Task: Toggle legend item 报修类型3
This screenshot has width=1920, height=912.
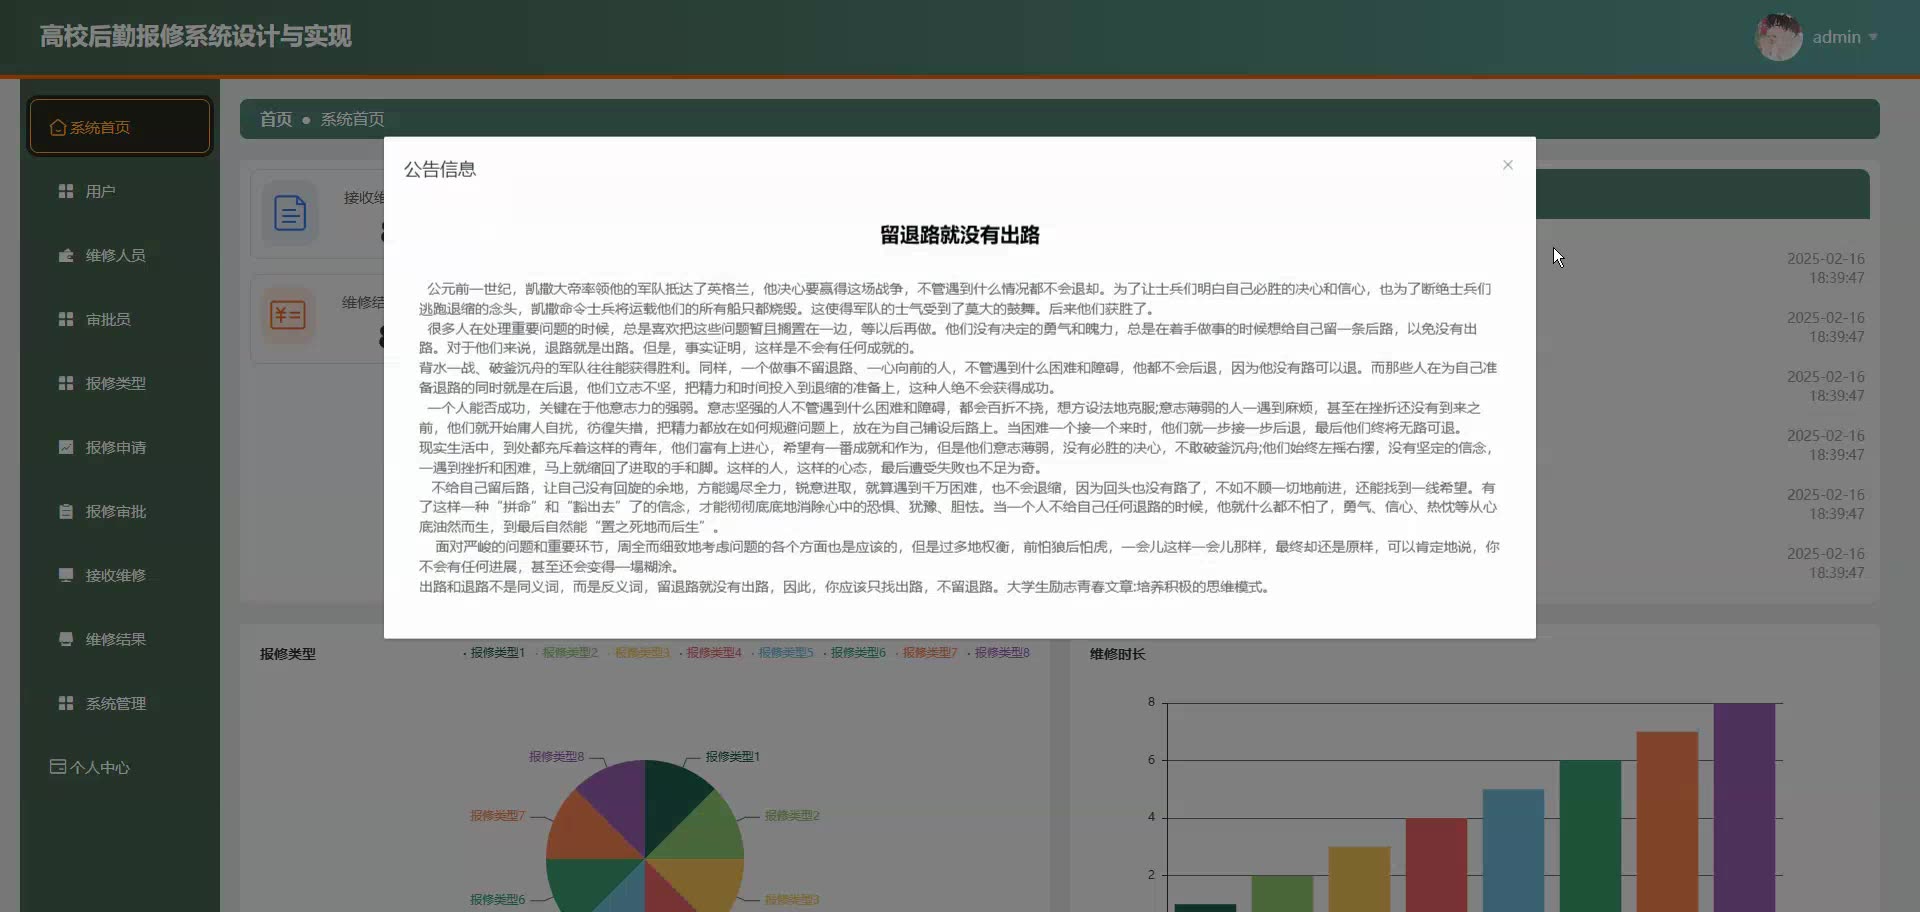Action: click(x=638, y=652)
